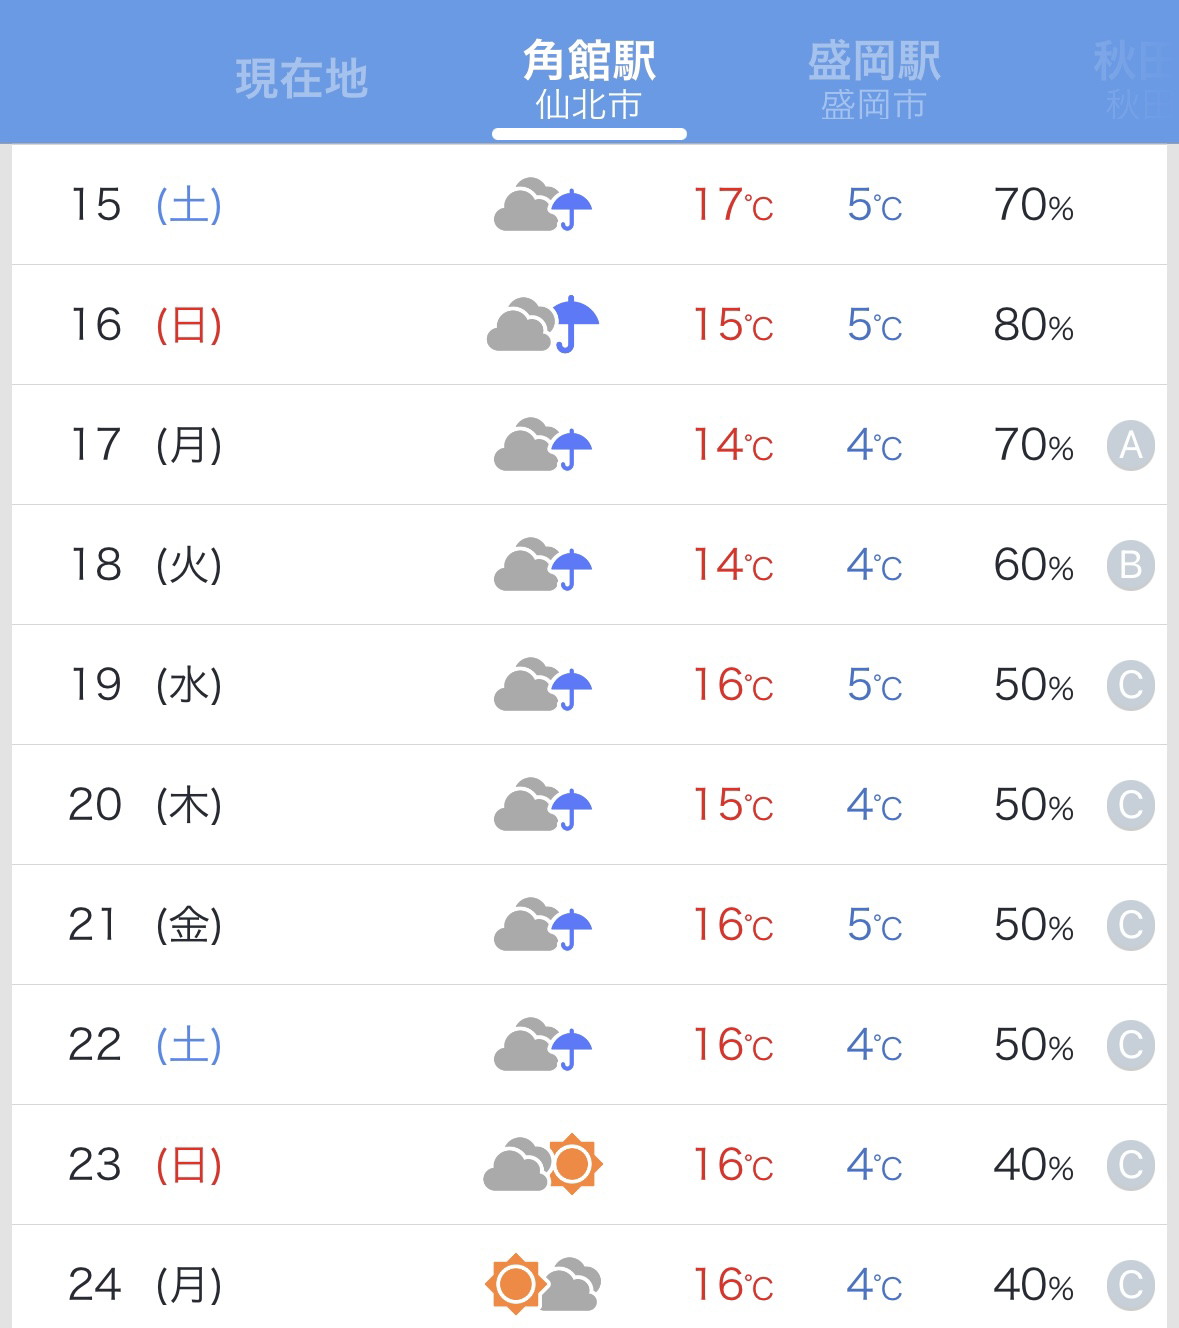Click the 80% precipitation value on the 16th
The width and height of the screenshot is (1179, 1328).
tap(1034, 325)
